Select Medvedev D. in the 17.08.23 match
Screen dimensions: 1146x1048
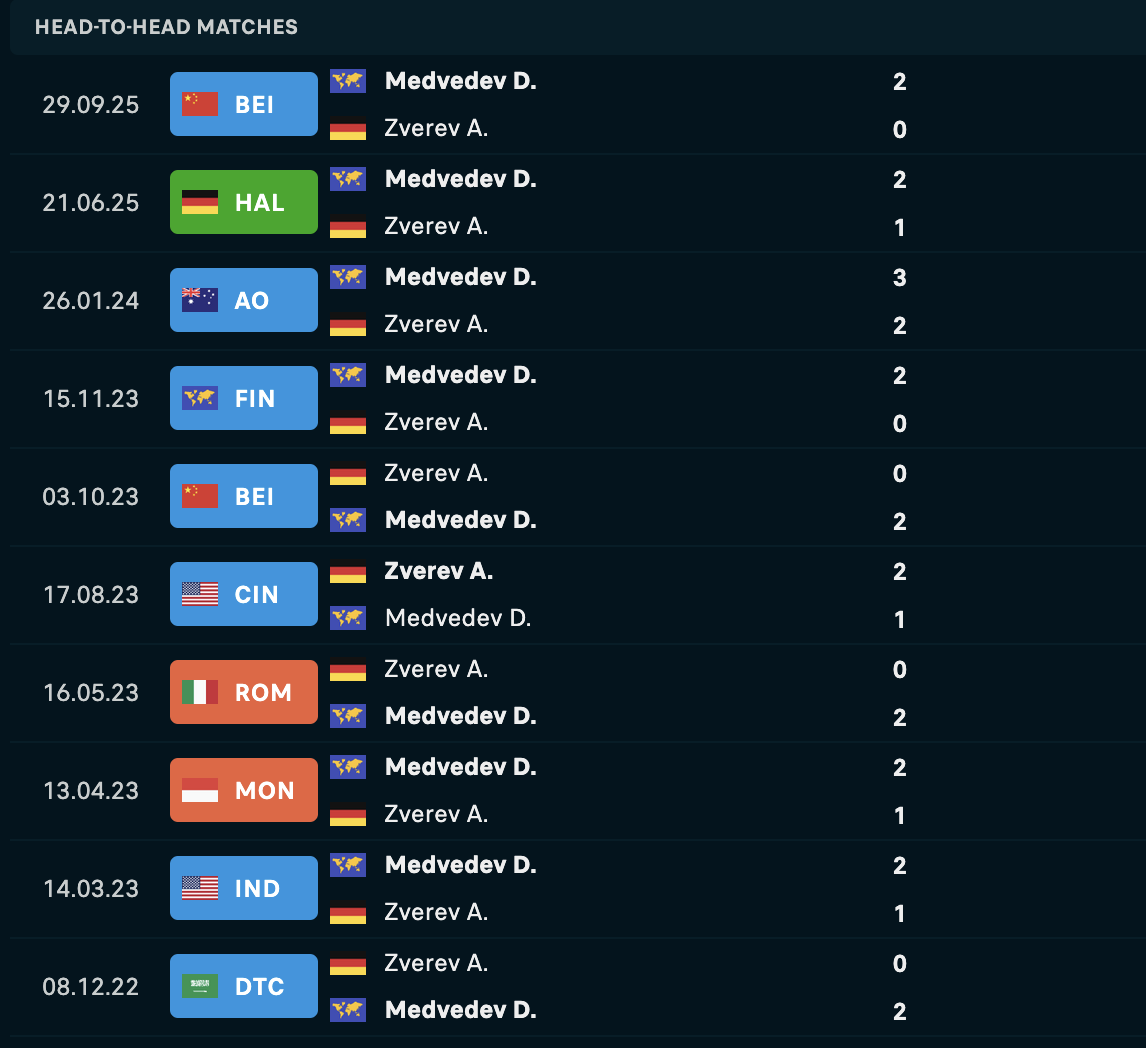click(x=458, y=618)
